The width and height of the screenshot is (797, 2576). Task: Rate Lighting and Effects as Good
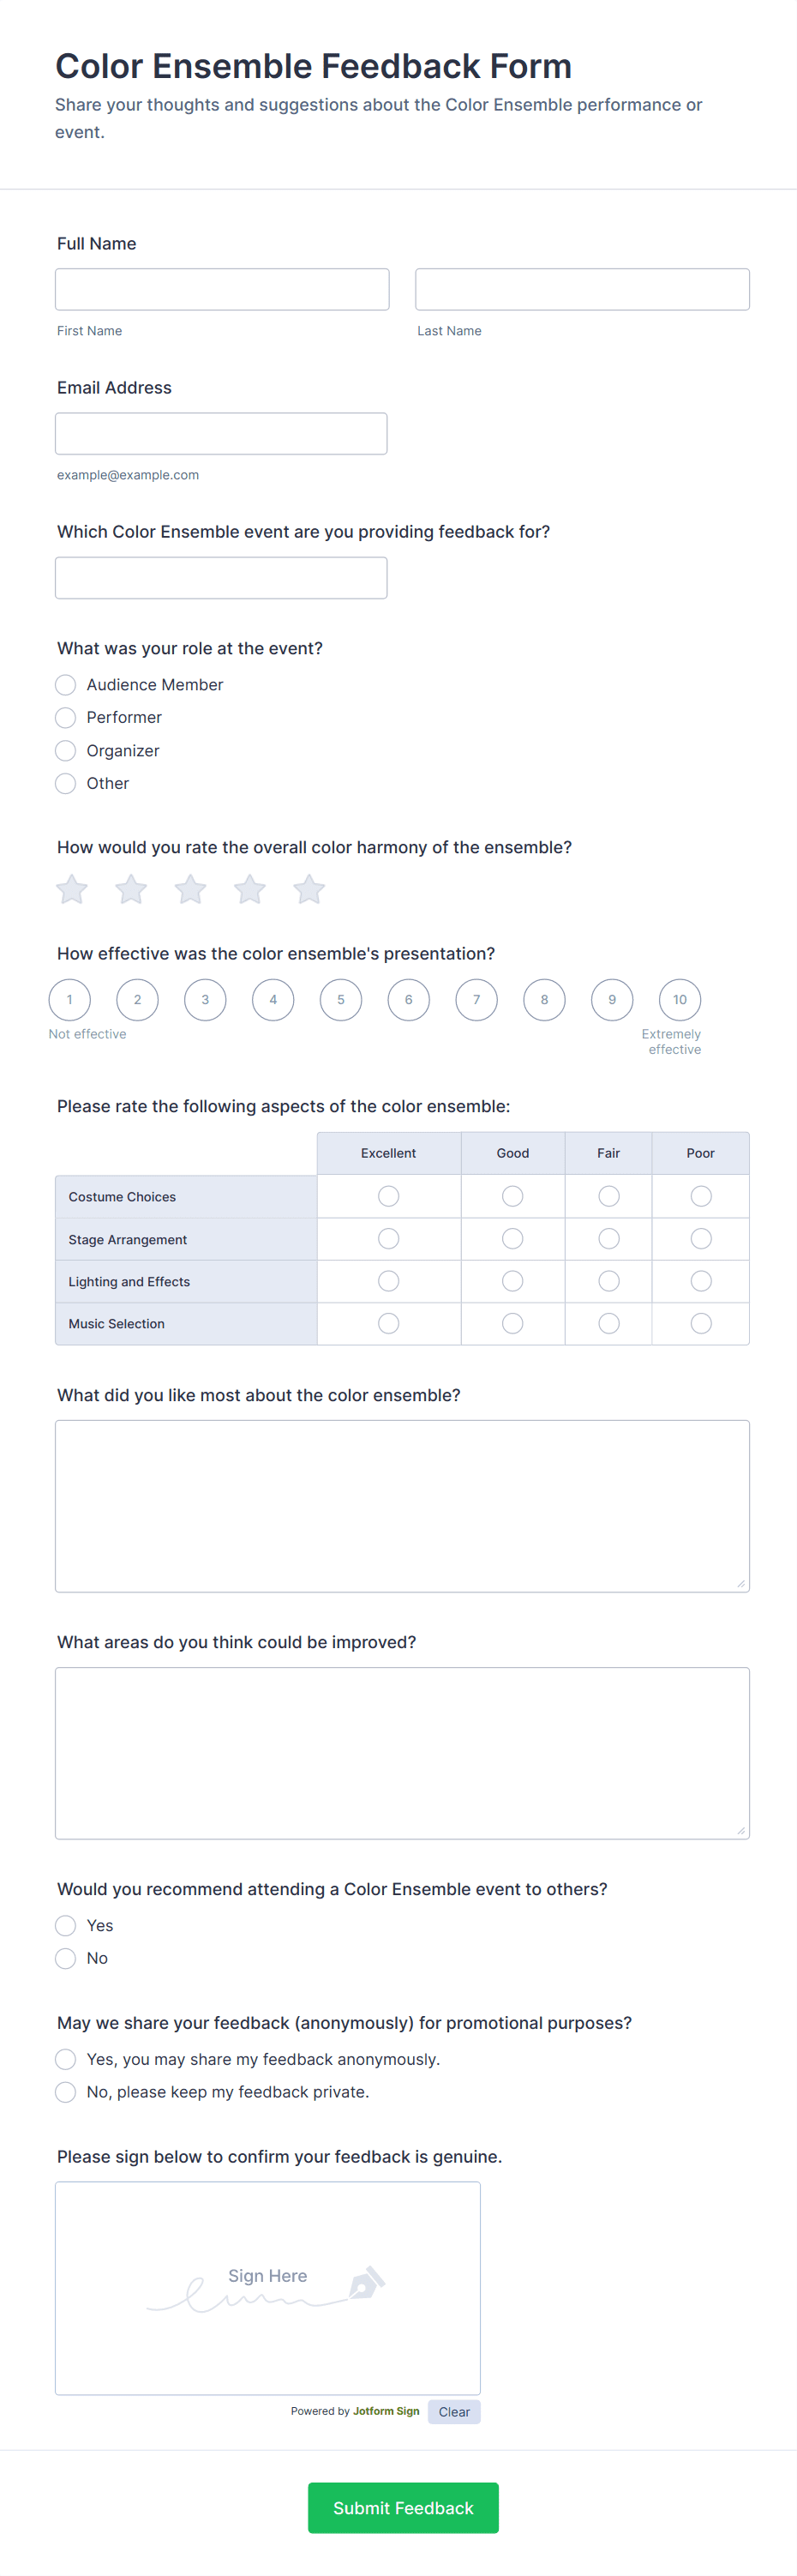pyautogui.click(x=512, y=1281)
